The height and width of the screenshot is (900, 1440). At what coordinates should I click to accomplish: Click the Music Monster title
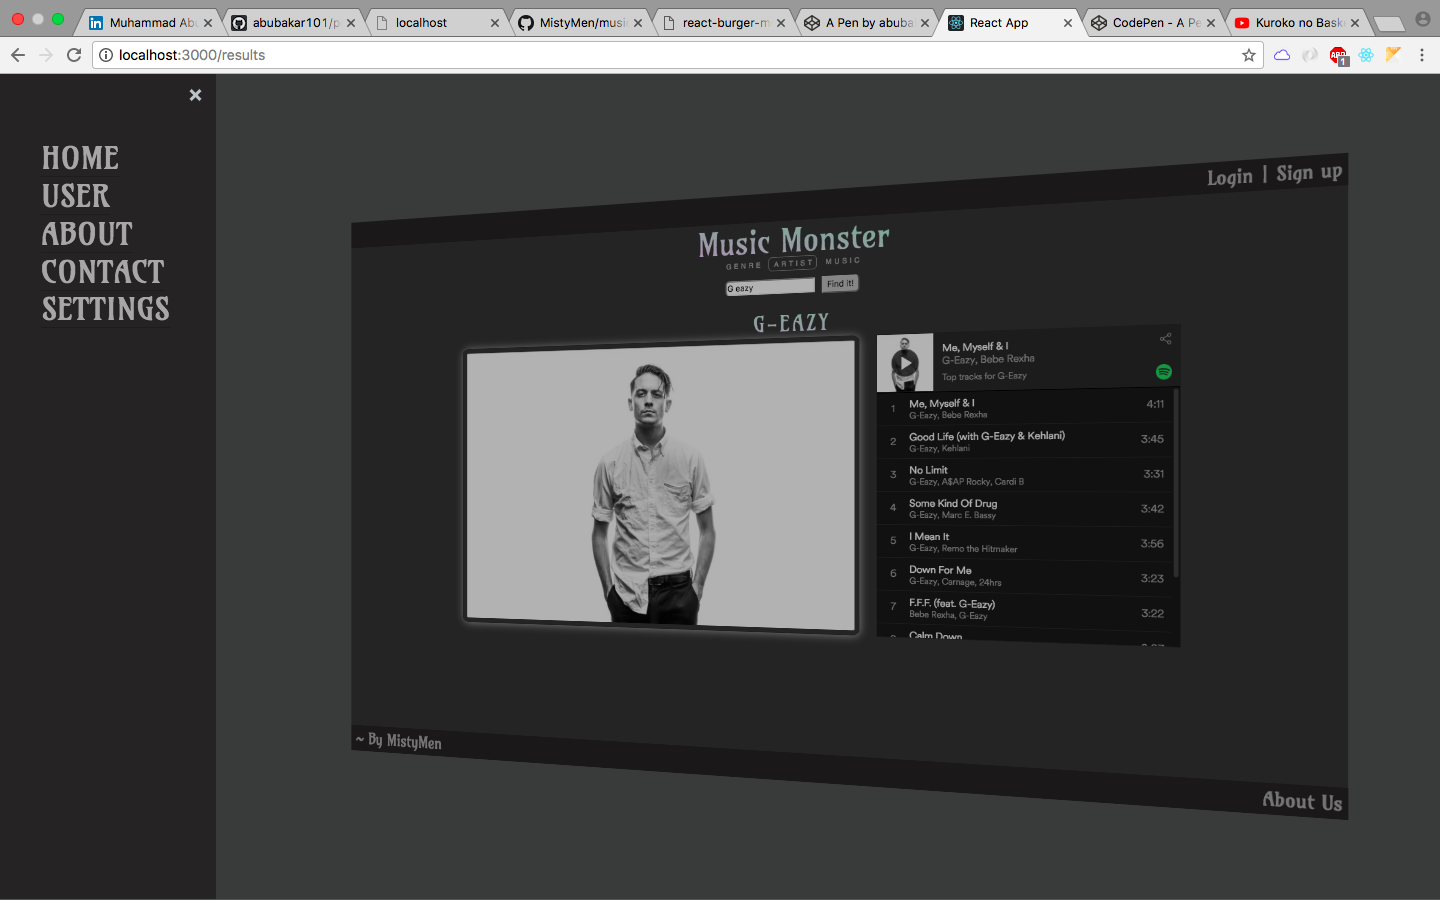click(794, 241)
